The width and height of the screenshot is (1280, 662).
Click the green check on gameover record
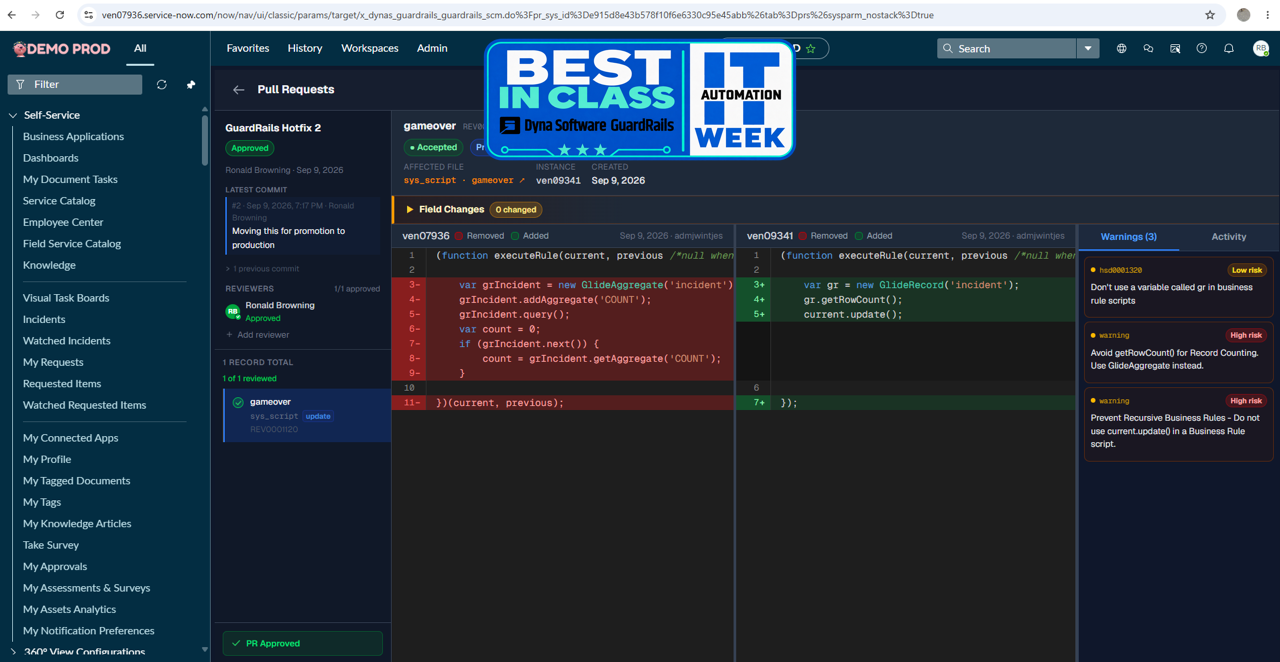[x=238, y=403]
